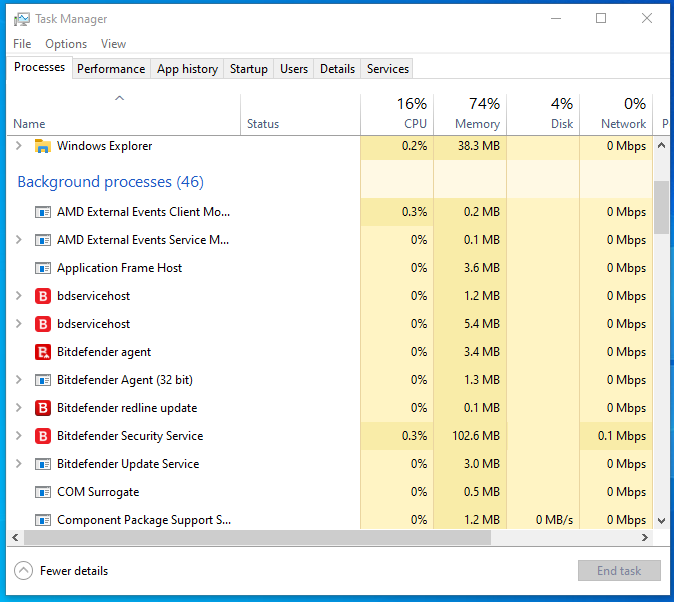Collapse details with Fewer details toggle
This screenshot has width=674, height=602.
pyautogui.click(x=23, y=571)
